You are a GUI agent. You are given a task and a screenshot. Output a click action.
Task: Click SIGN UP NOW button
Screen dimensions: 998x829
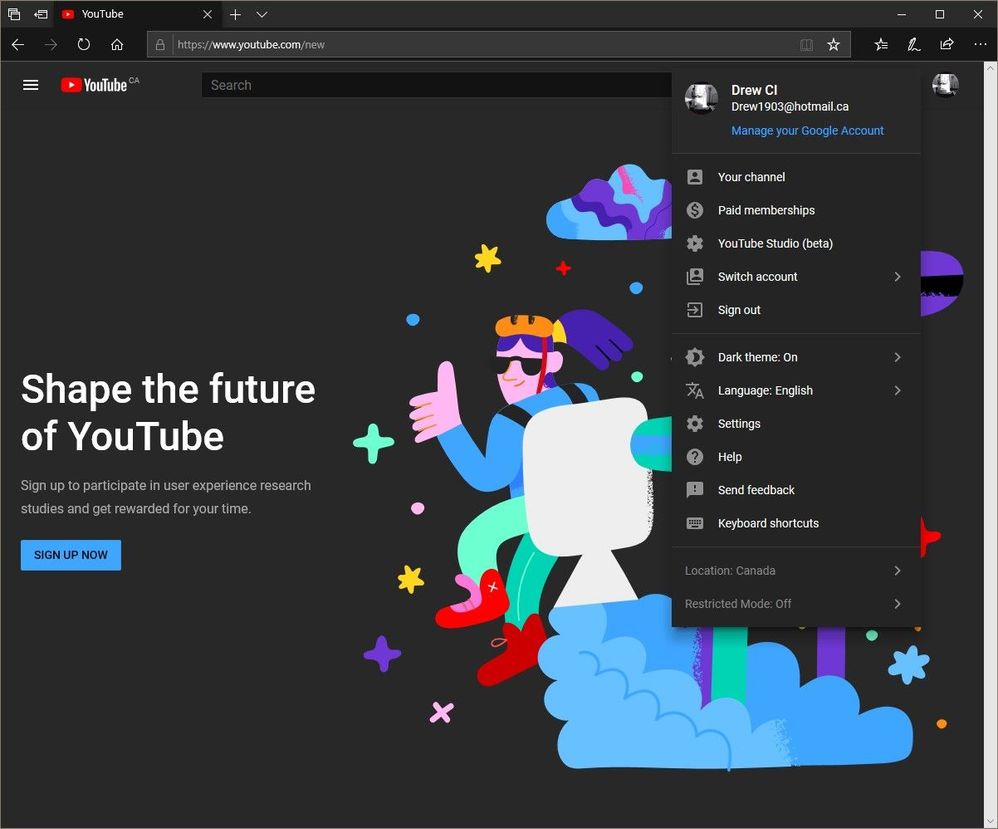coord(71,555)
